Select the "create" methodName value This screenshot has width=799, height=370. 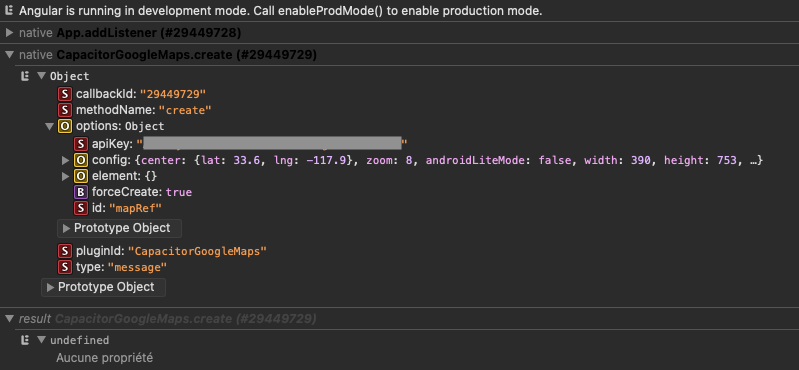point(185,110)
